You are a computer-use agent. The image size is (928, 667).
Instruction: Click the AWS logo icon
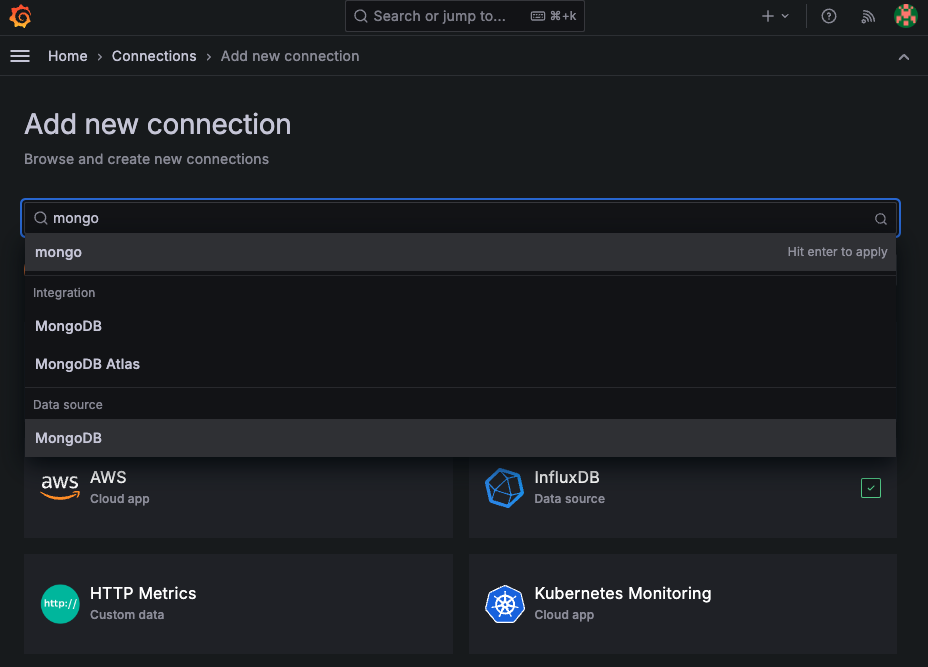pos(60,487)
